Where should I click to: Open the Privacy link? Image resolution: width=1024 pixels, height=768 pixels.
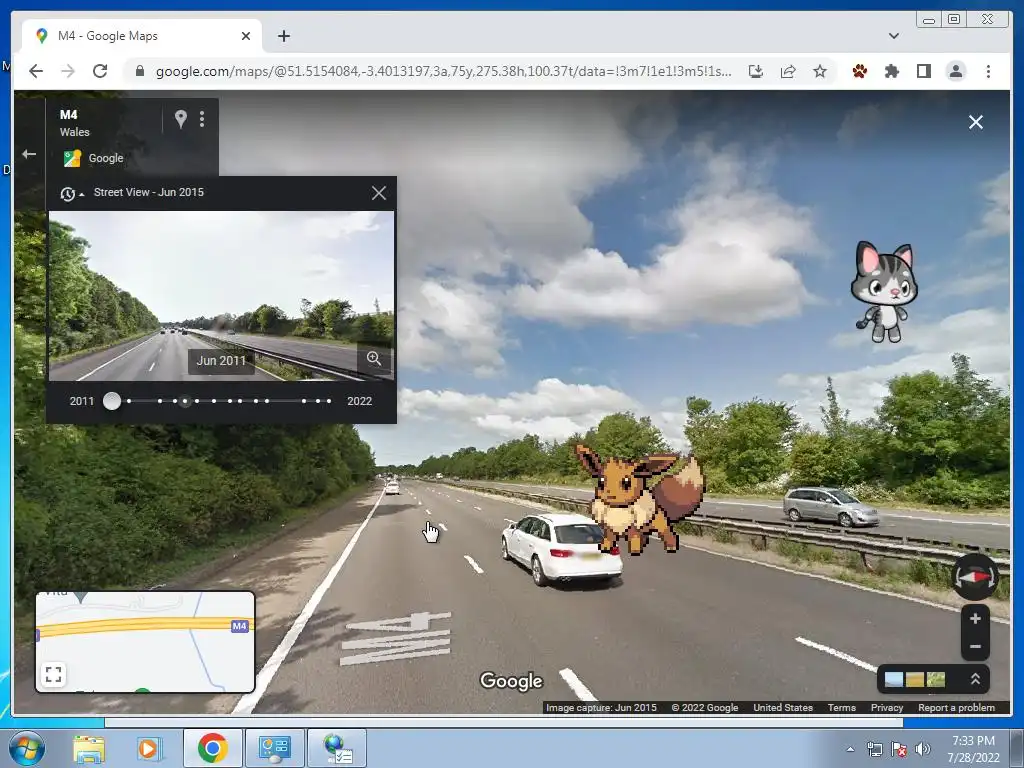887,707
